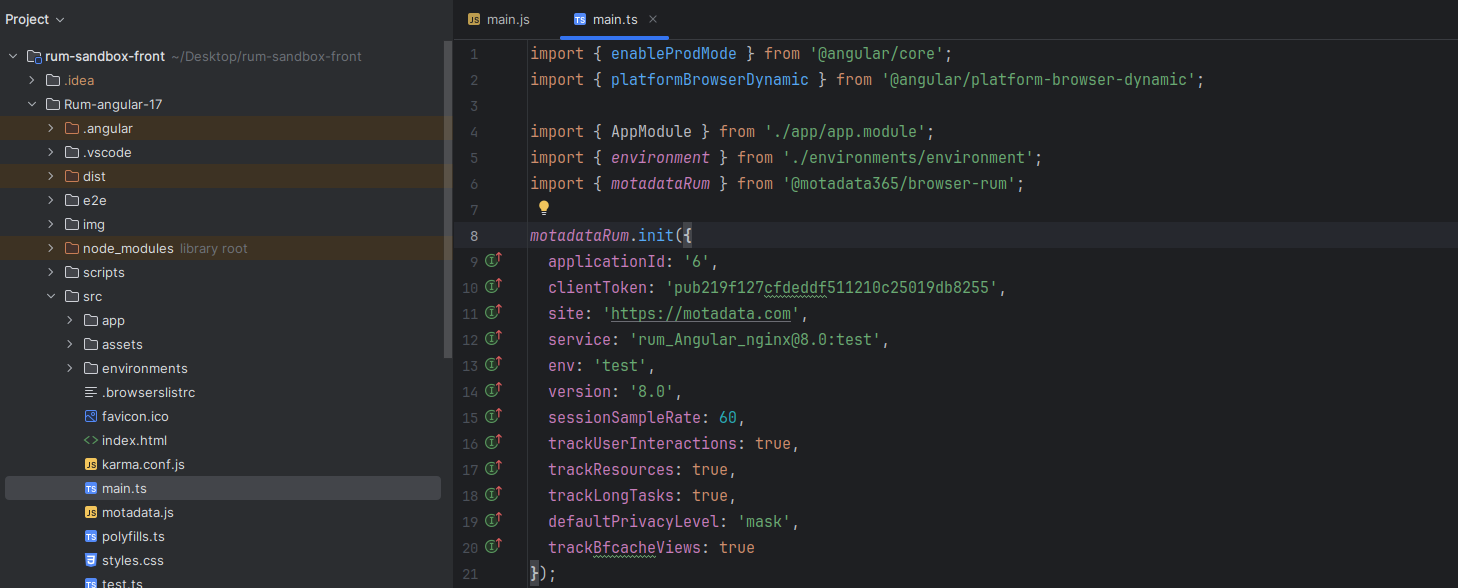The height and width of the screenshot is (588, 1458).
Task: Click the yellow lightbulb quick-fix icon
Action: click(x=544, y=208)
